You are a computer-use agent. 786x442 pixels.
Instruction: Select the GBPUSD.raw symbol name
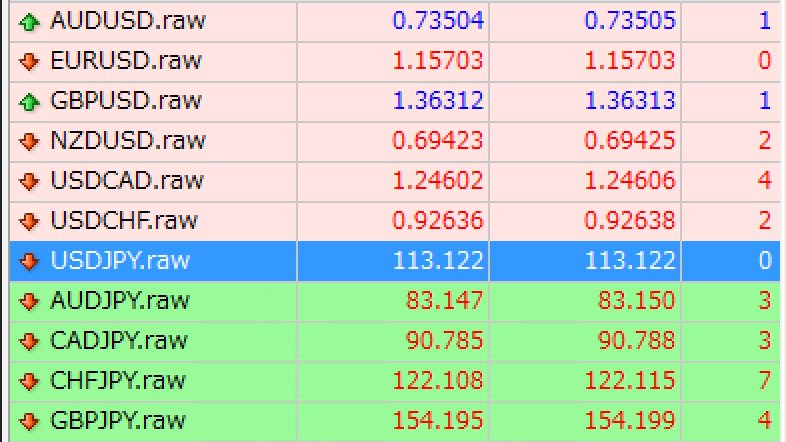coord(126,101)
